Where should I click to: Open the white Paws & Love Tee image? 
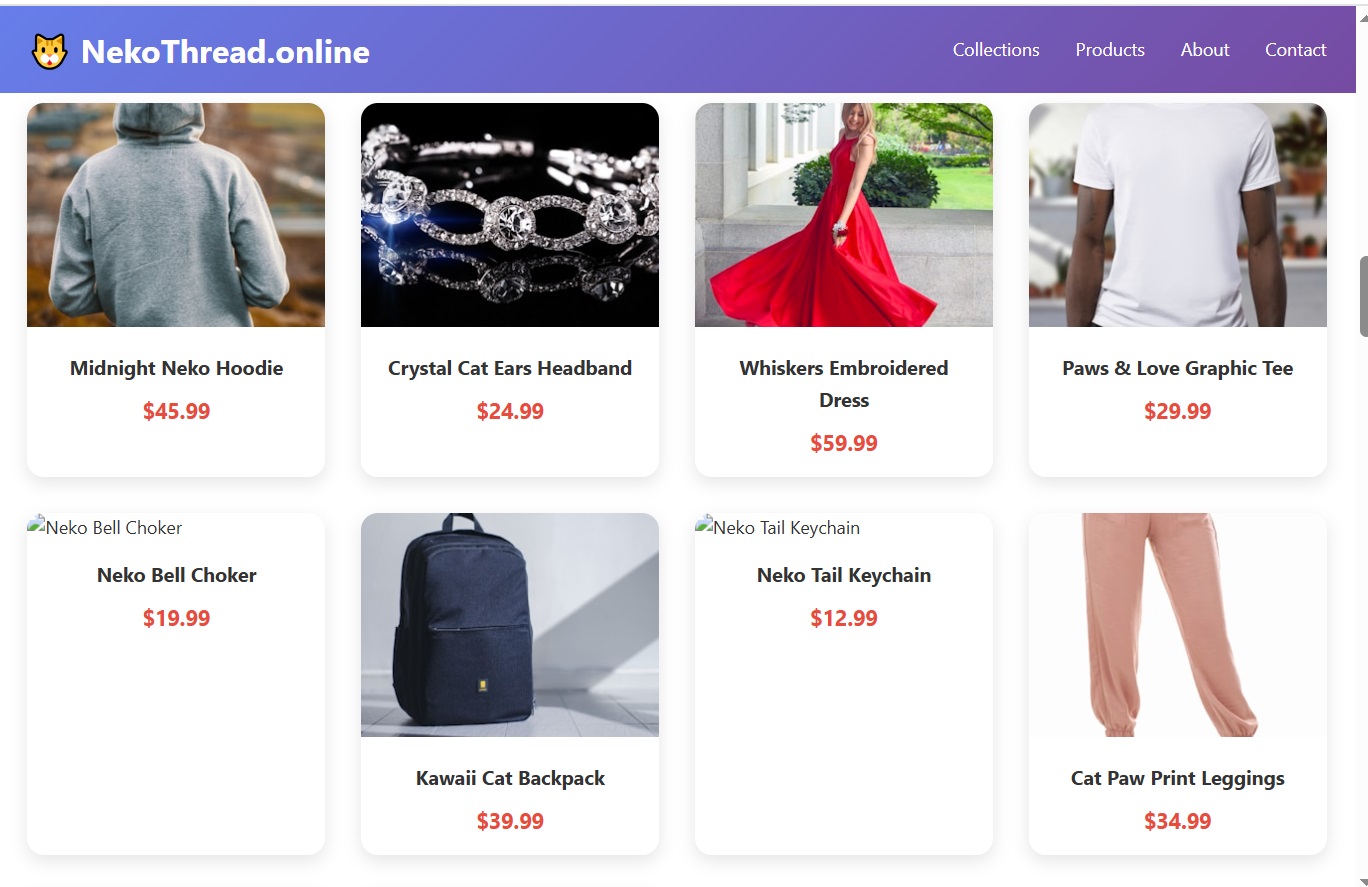pyautogui.click(x=1178, y=215)
